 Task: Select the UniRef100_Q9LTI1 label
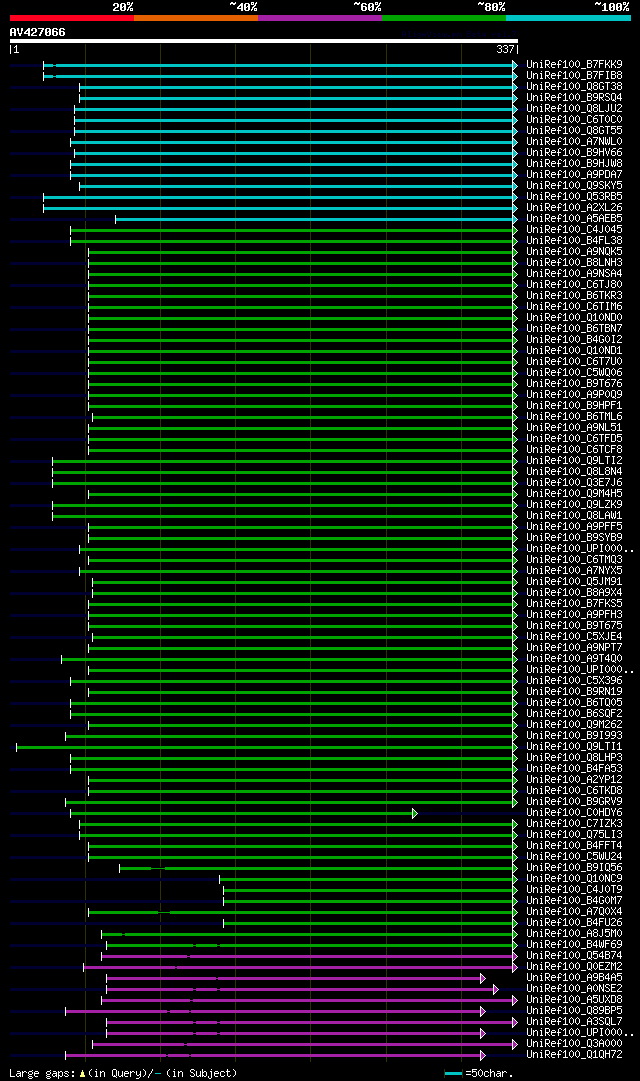(x=574, y=747)
